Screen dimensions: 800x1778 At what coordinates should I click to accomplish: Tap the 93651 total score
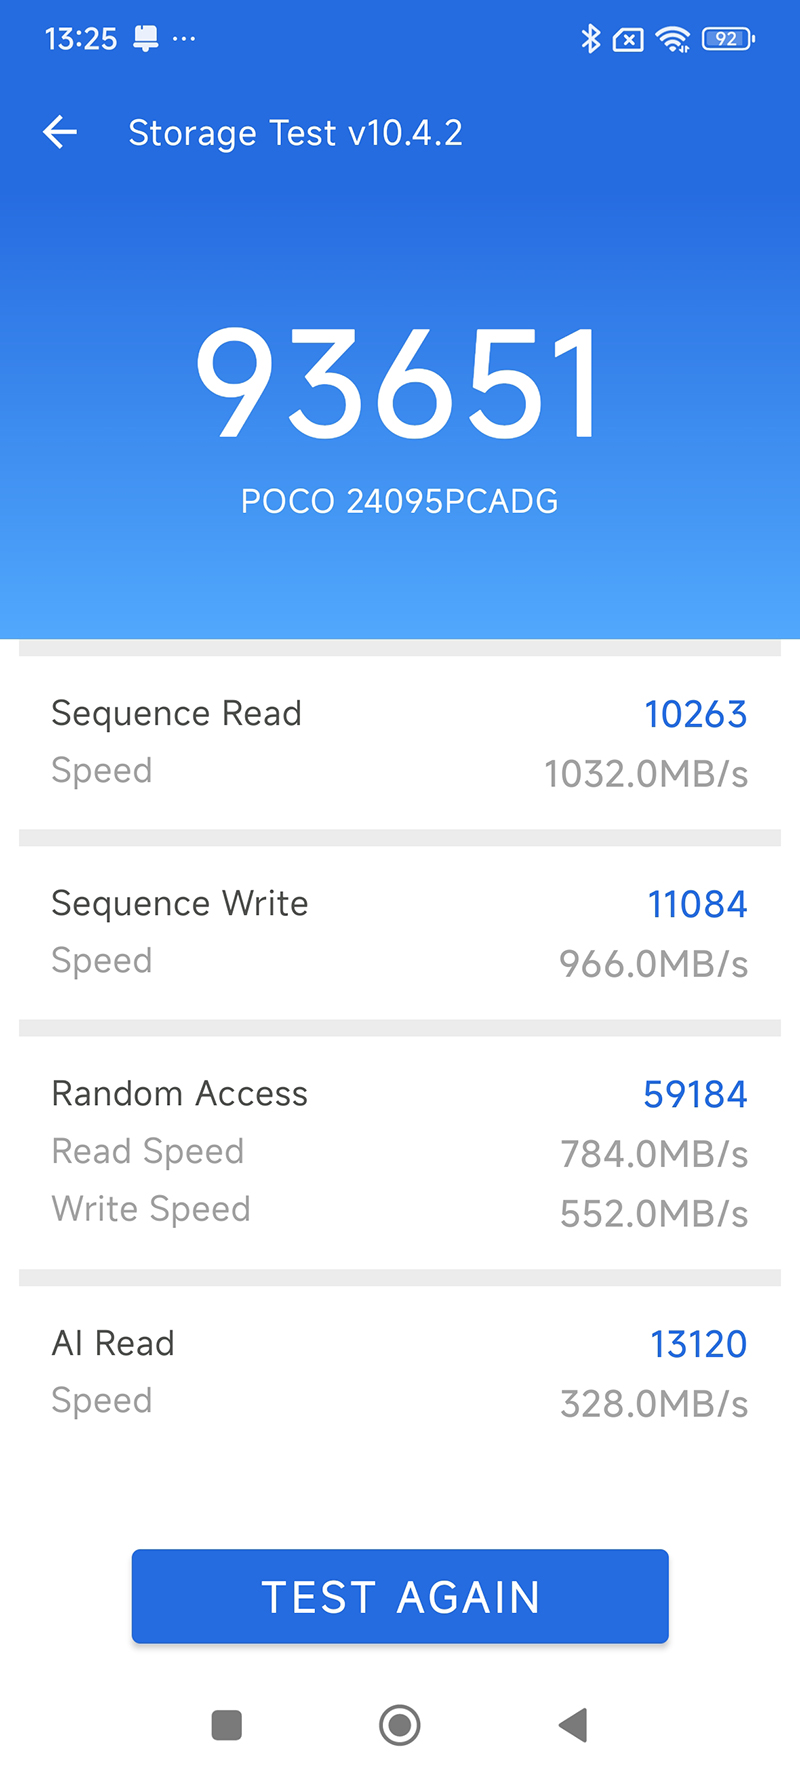[x=399, y=385]
